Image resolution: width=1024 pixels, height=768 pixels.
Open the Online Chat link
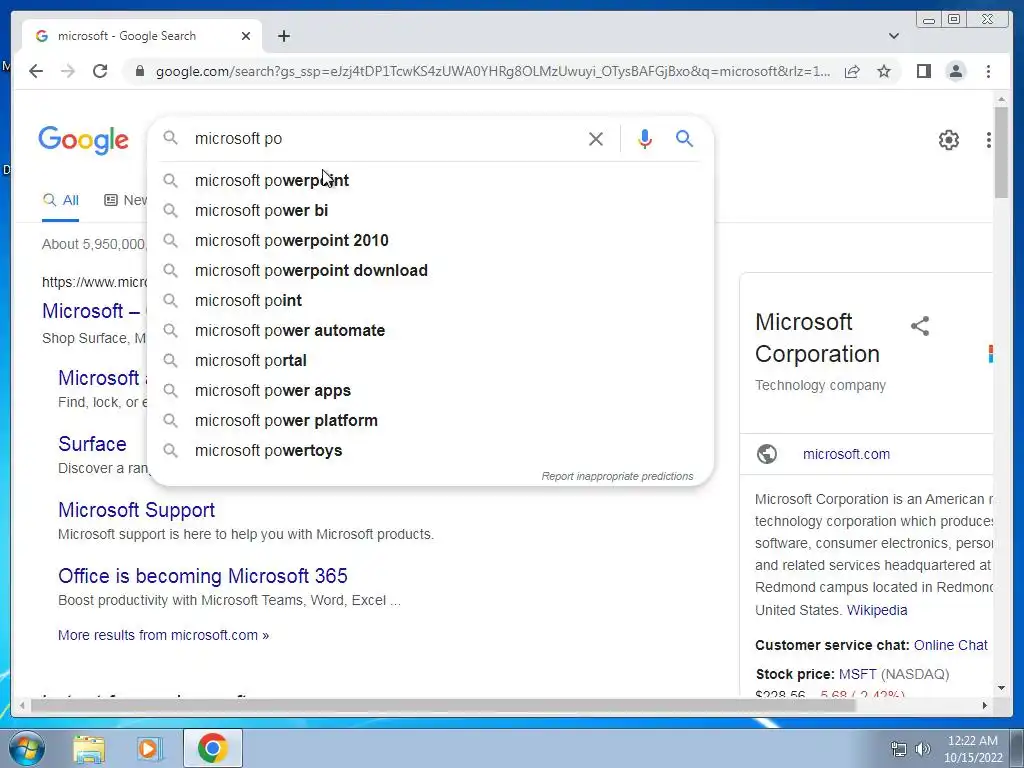click(x=950, y=645)
